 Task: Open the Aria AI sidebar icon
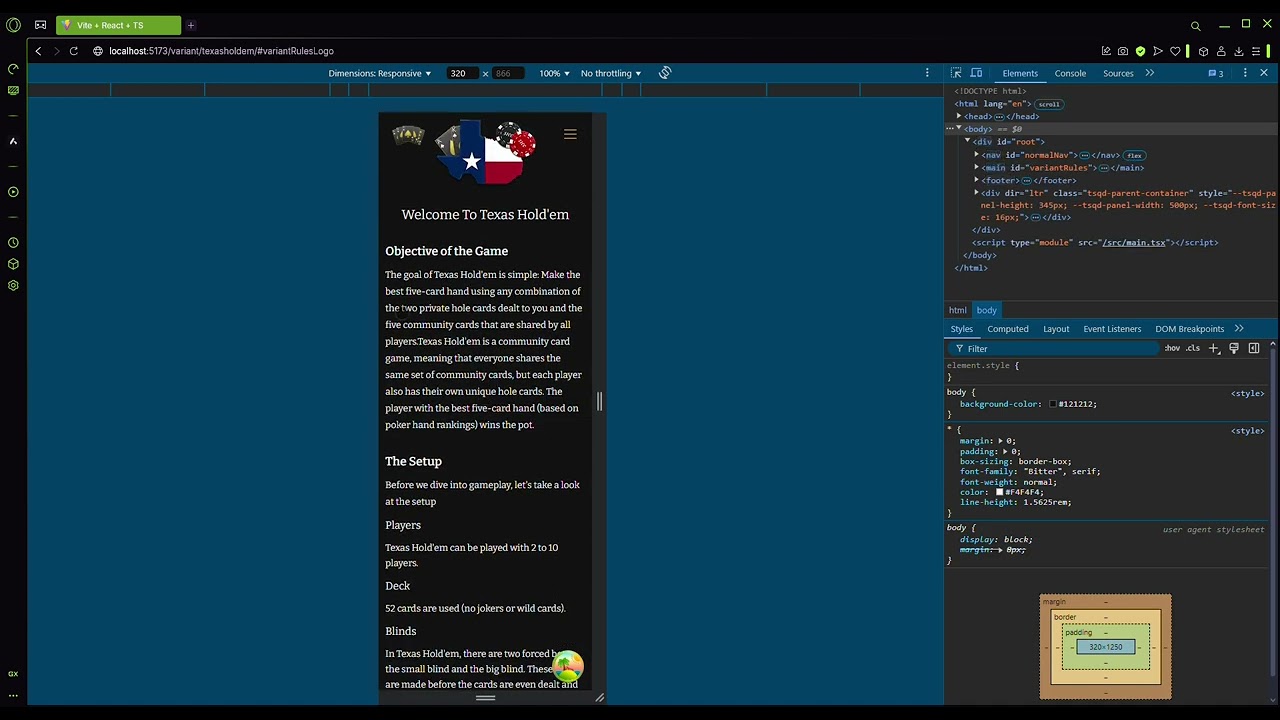click(x=13, y=141)
